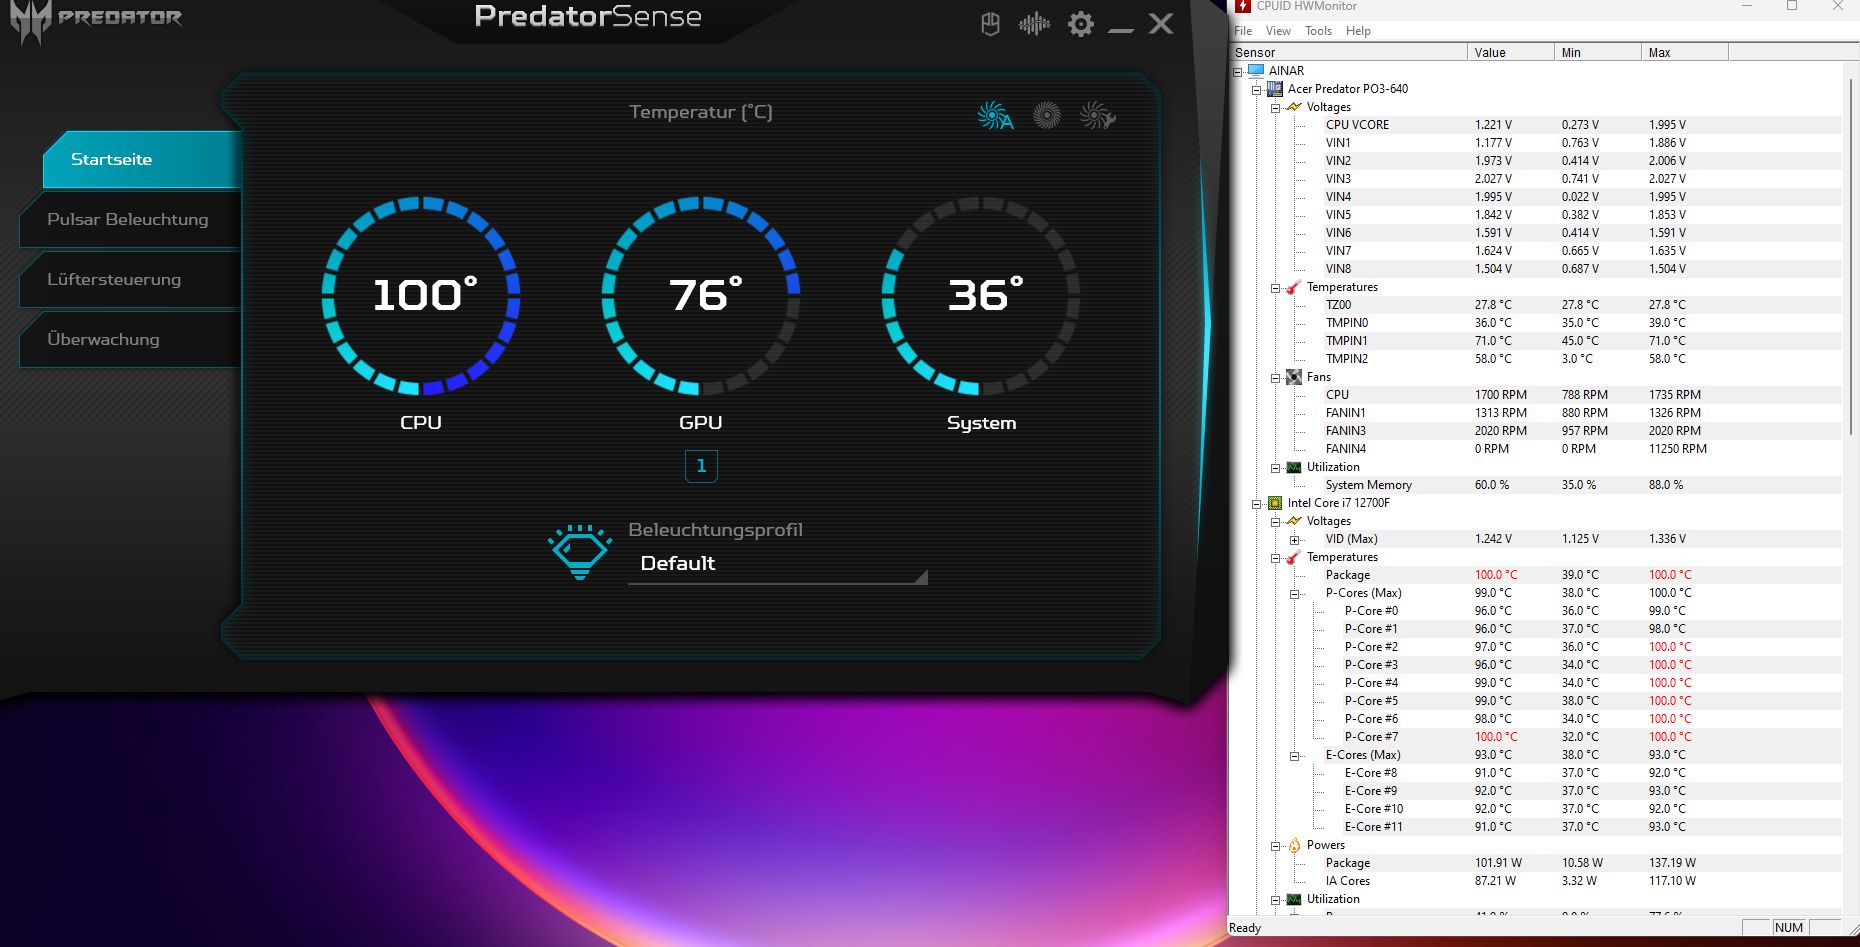Open the Beleuchtungsprofil Default dropdown
This screenshot has width=1860, height=947.
(x=778, y=564)
